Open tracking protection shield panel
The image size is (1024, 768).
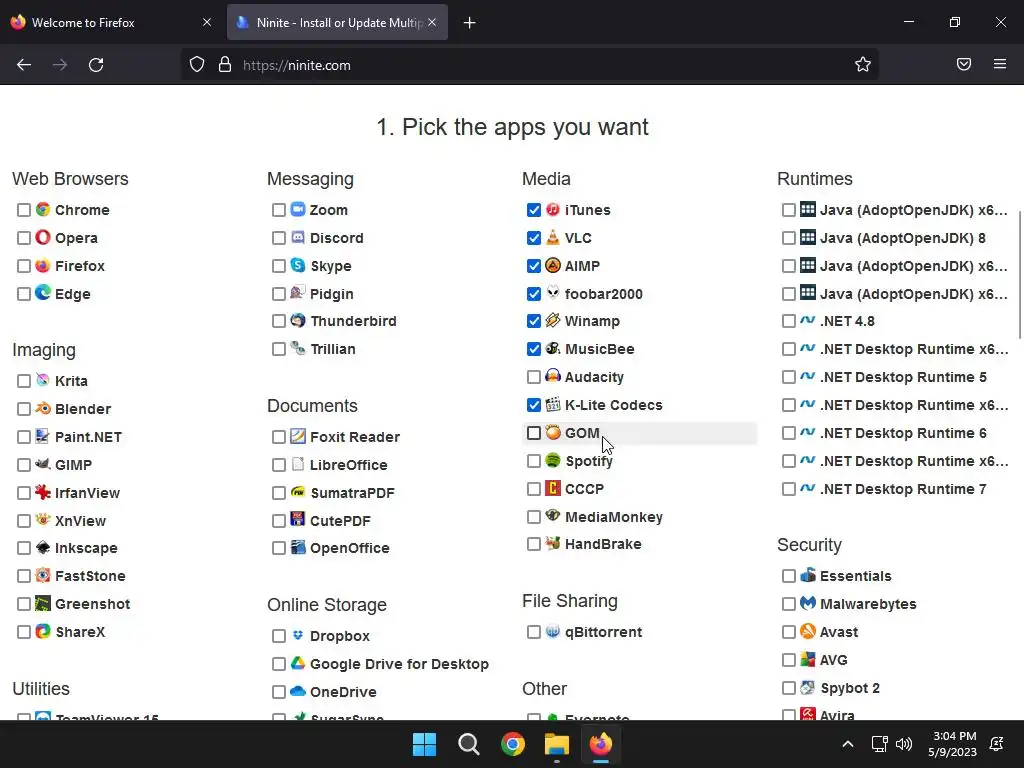tap(197, 65)
